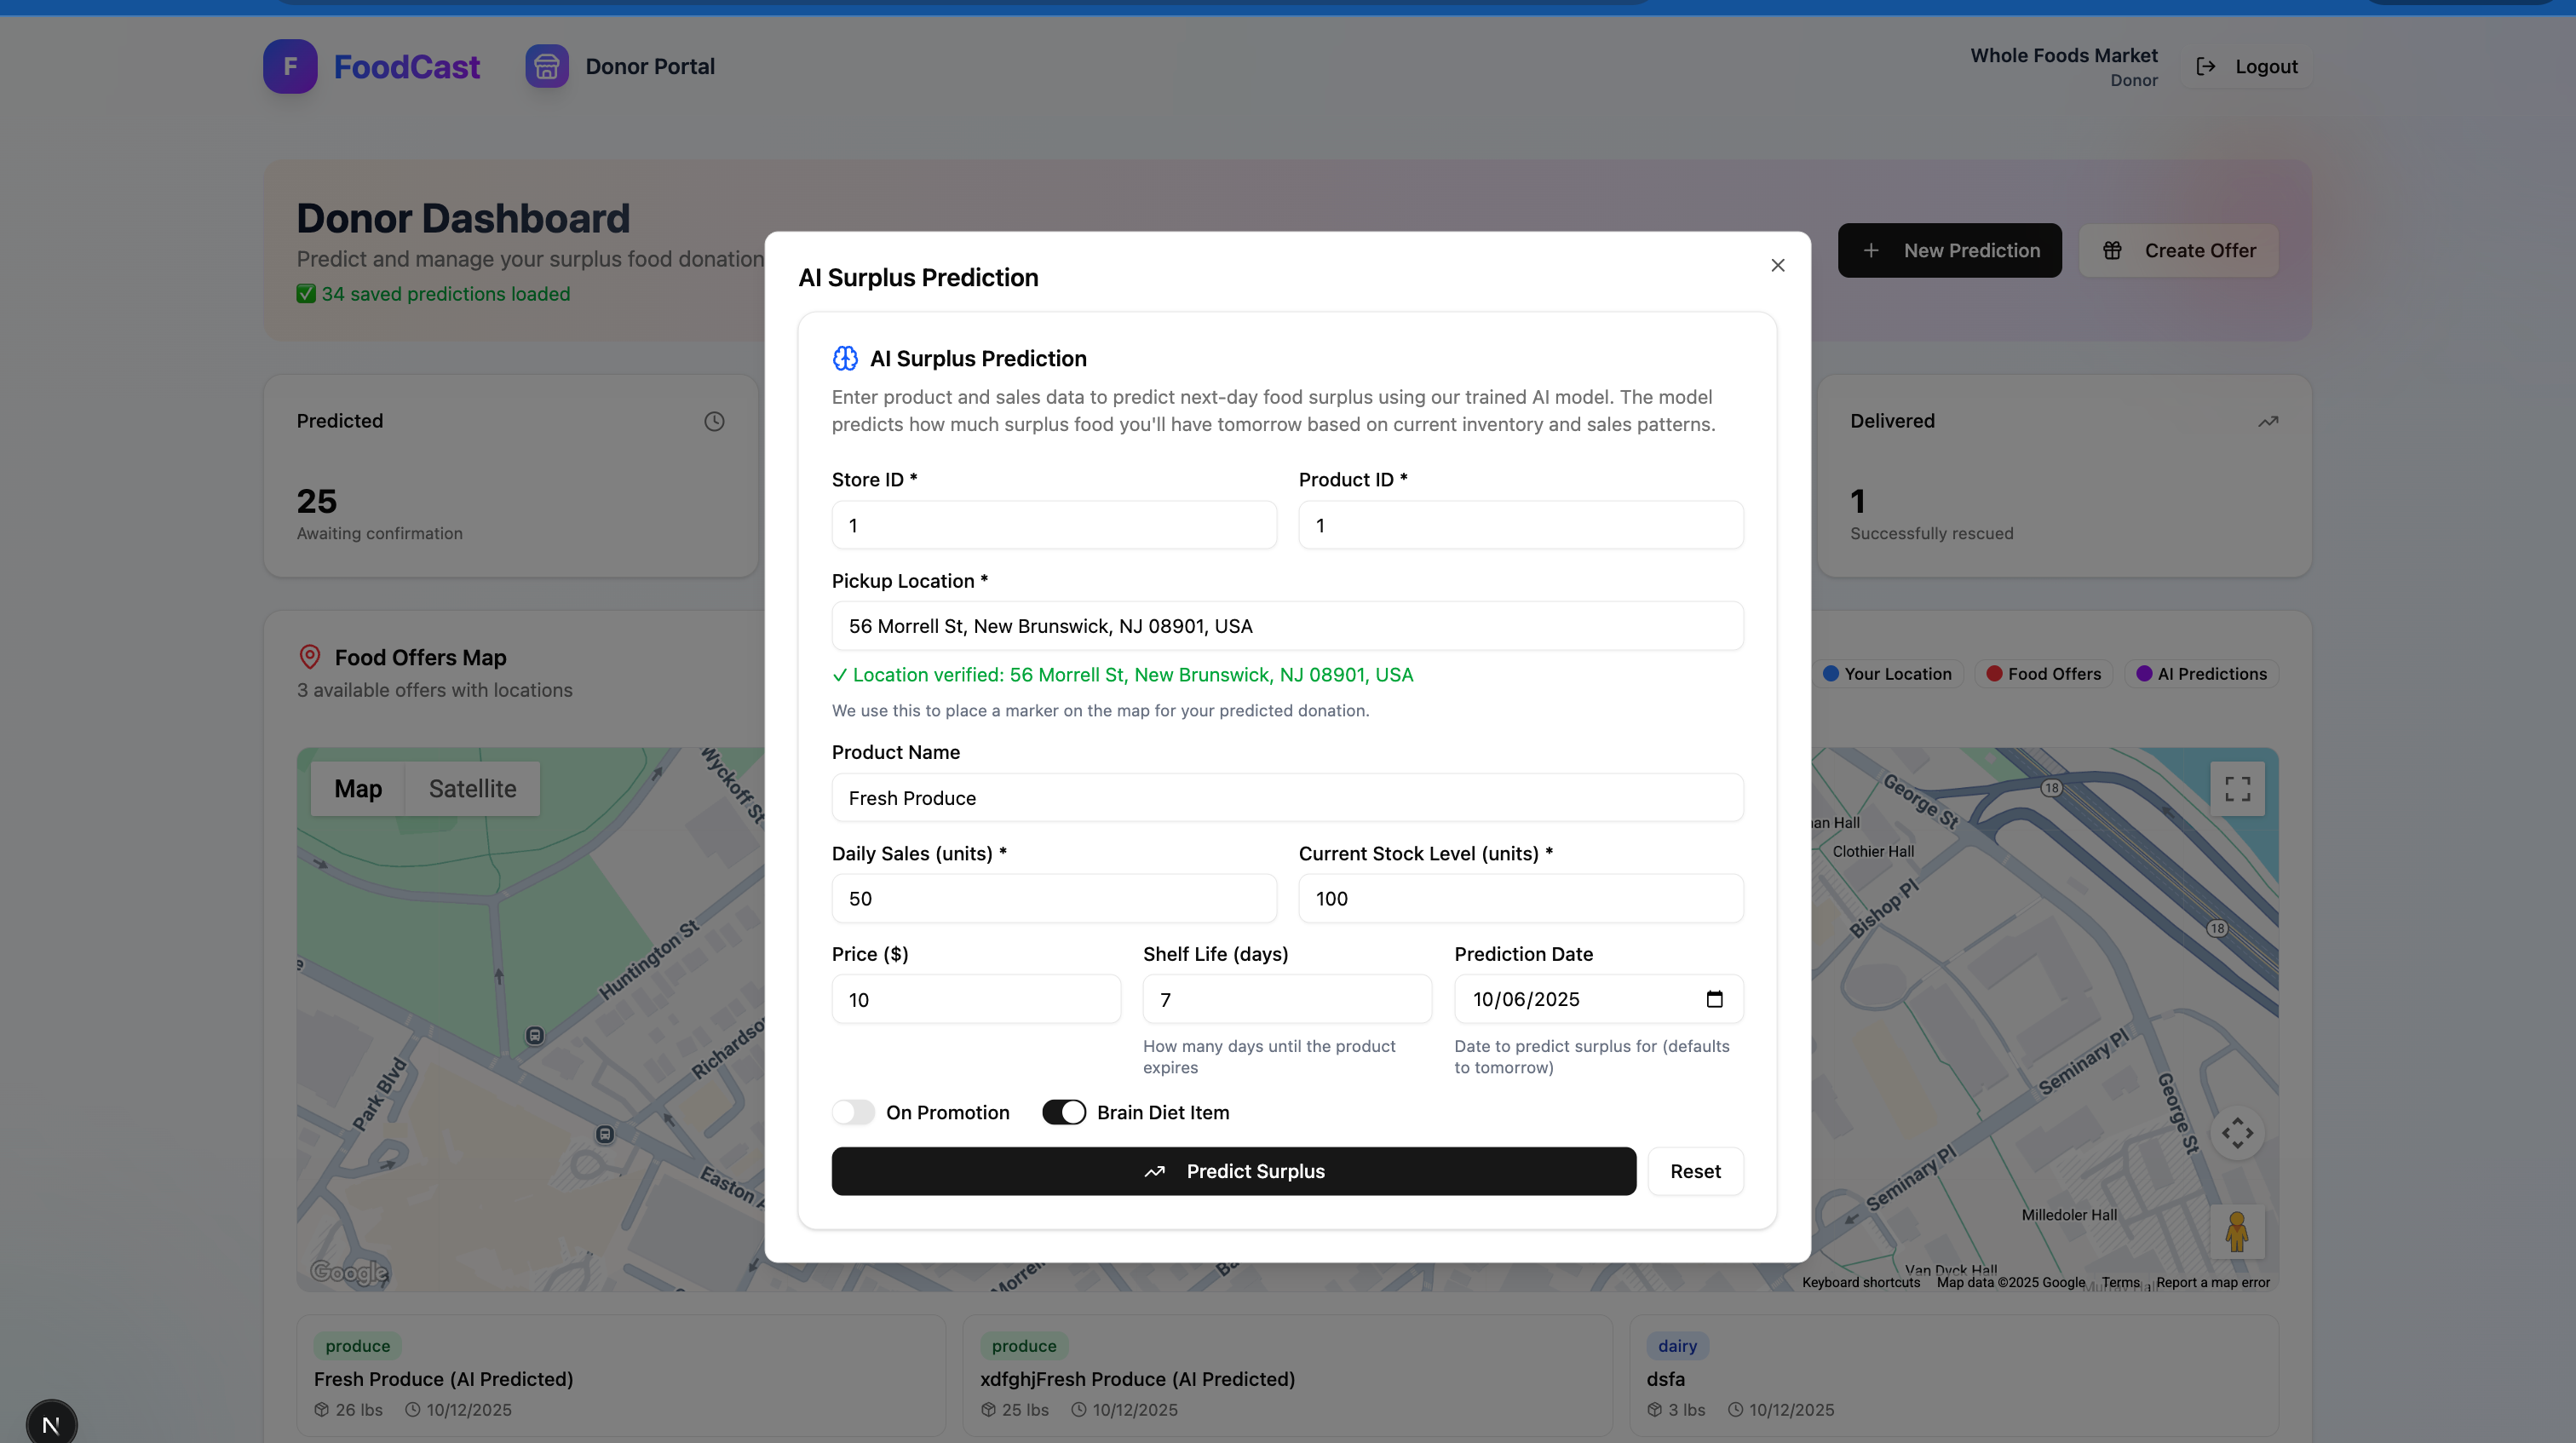Open calendar picker in Prediction Date field
2576x1443 pixels.
(x=1714, y=999)
